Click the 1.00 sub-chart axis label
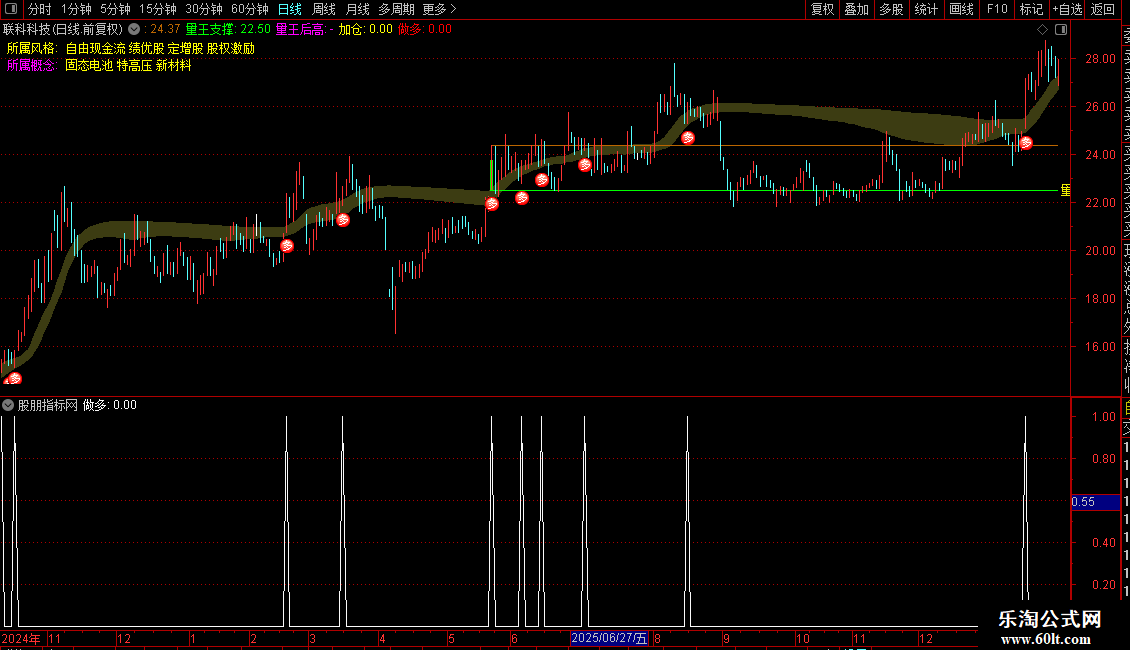Viewport: 1130px width, 650px height. pos(1103,417)
